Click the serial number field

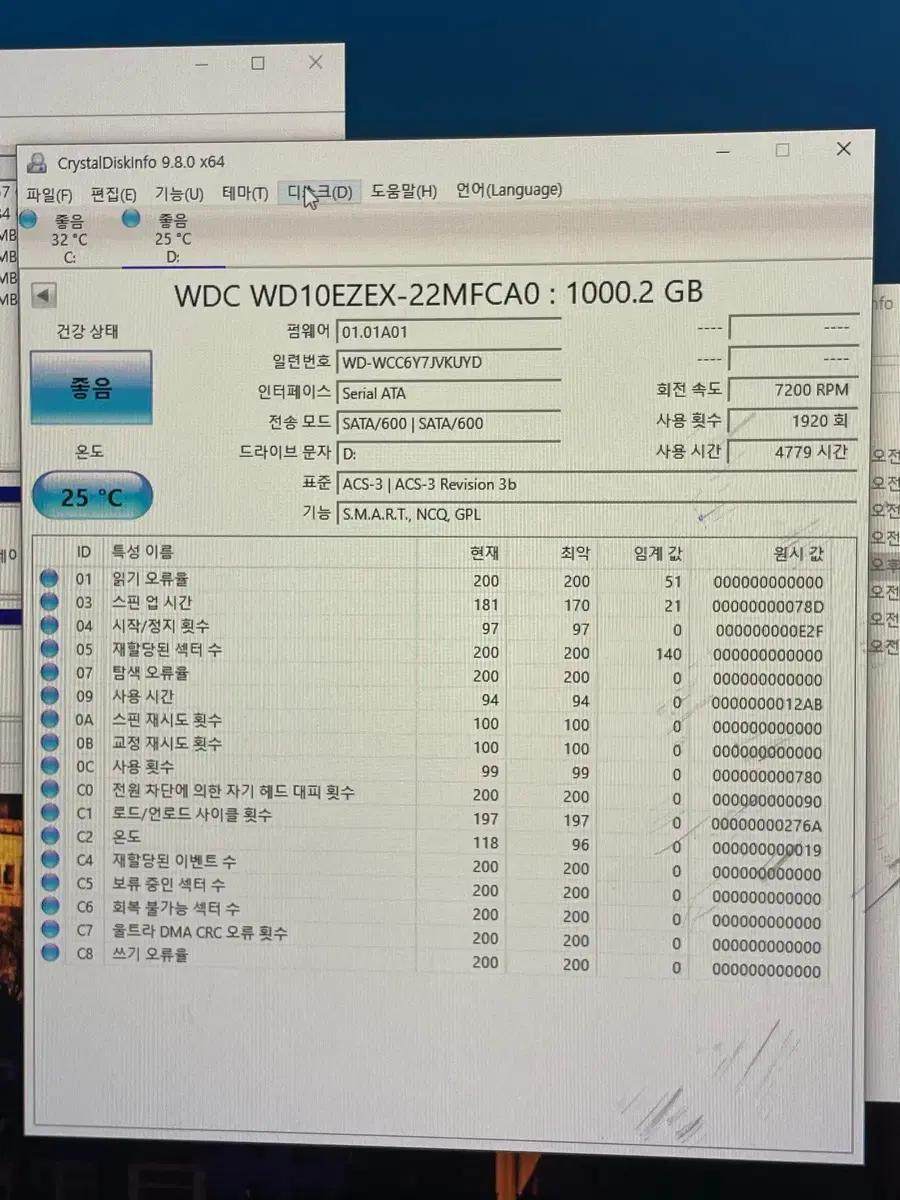point(447,362)
